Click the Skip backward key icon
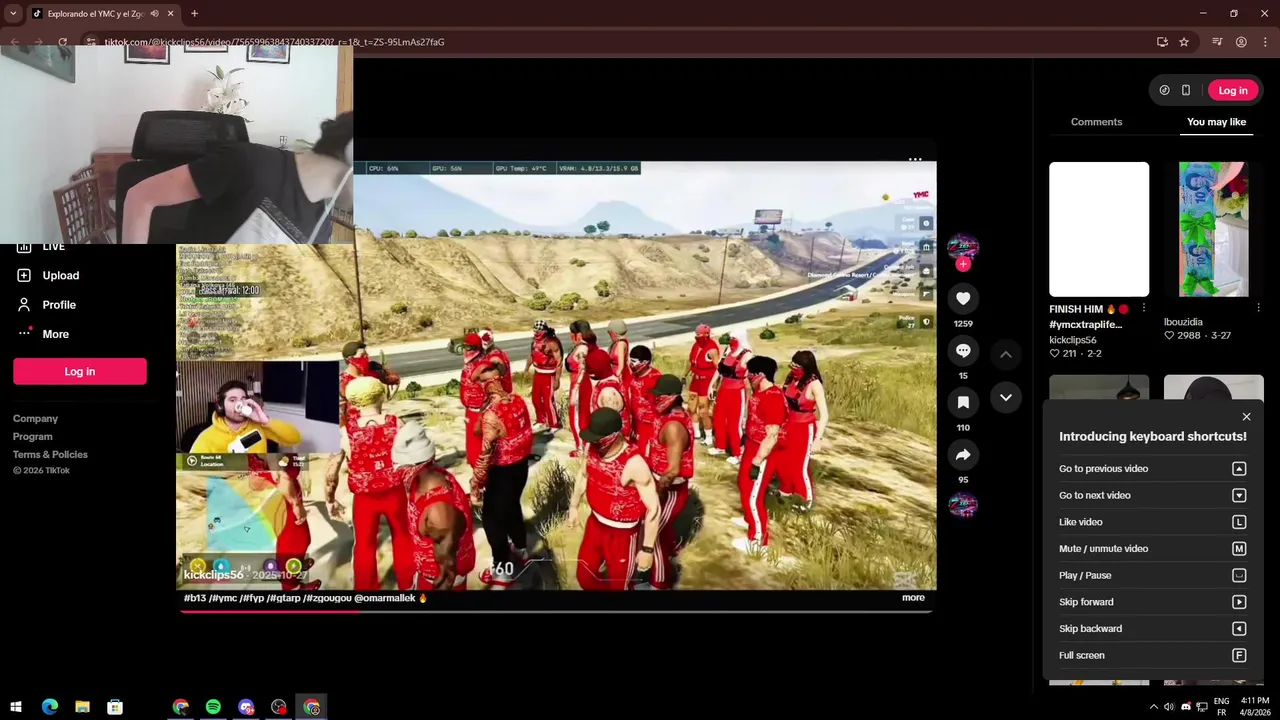The image size is (1280, 720). click(1239, 629)
